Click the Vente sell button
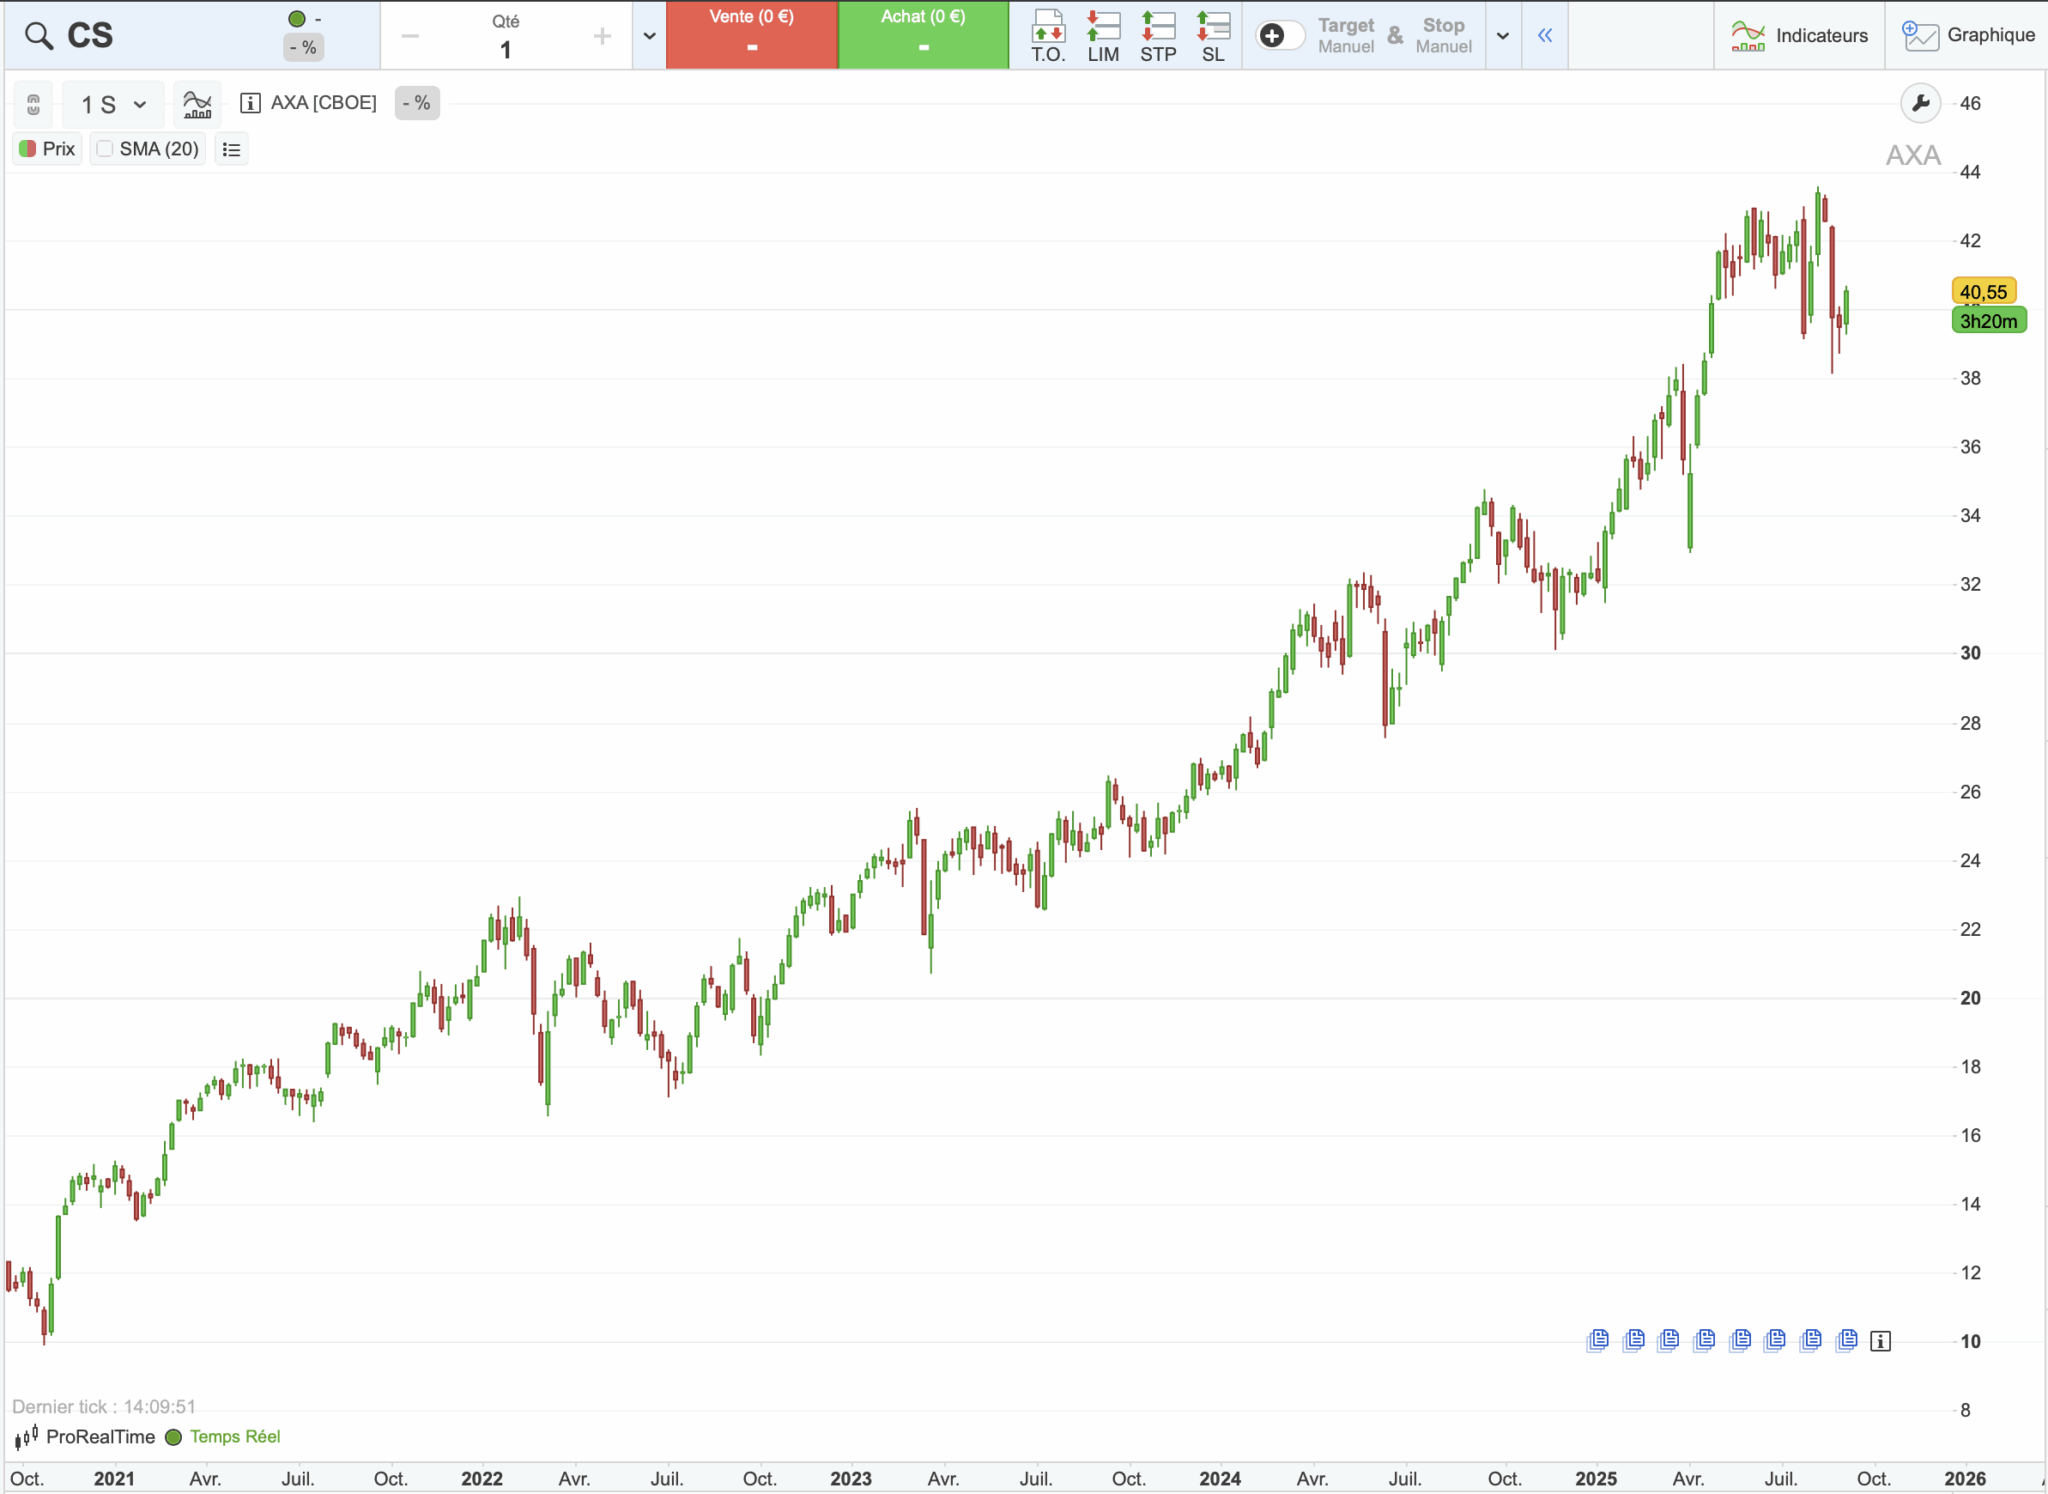Image resolution: width=2048 pixels, height=1494 pixels. click(x=751, y=35)
